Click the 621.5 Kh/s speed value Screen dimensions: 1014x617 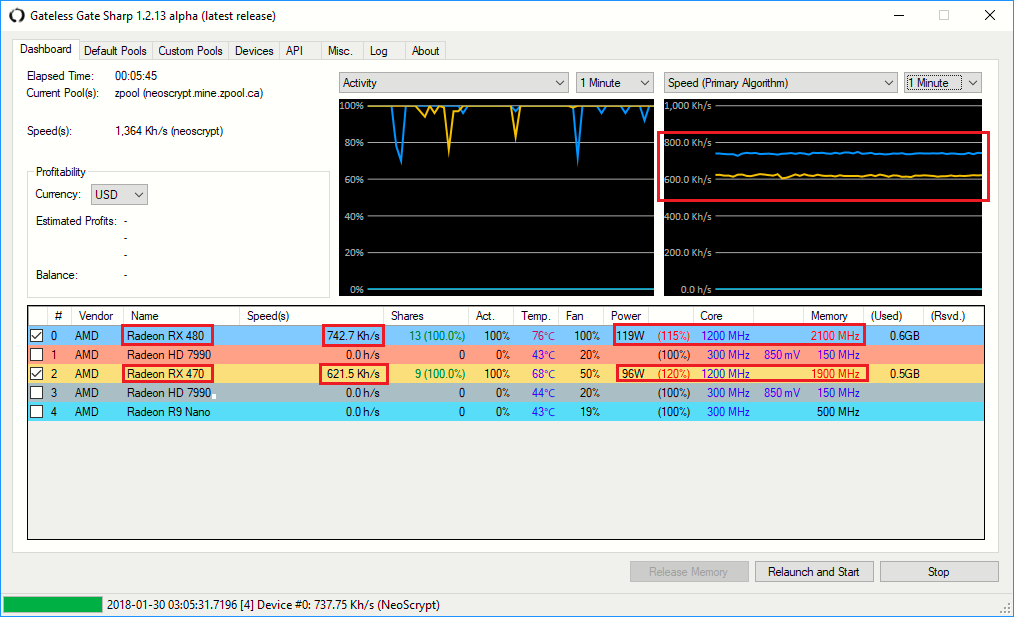(x=353, y=374)
